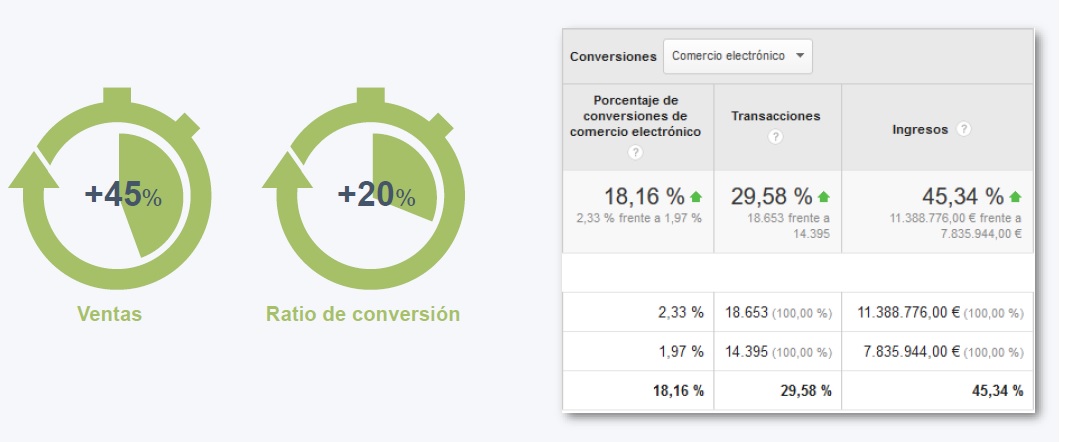Open help icon under Porcentaje de conversiones header

click(x=635, y=152)
